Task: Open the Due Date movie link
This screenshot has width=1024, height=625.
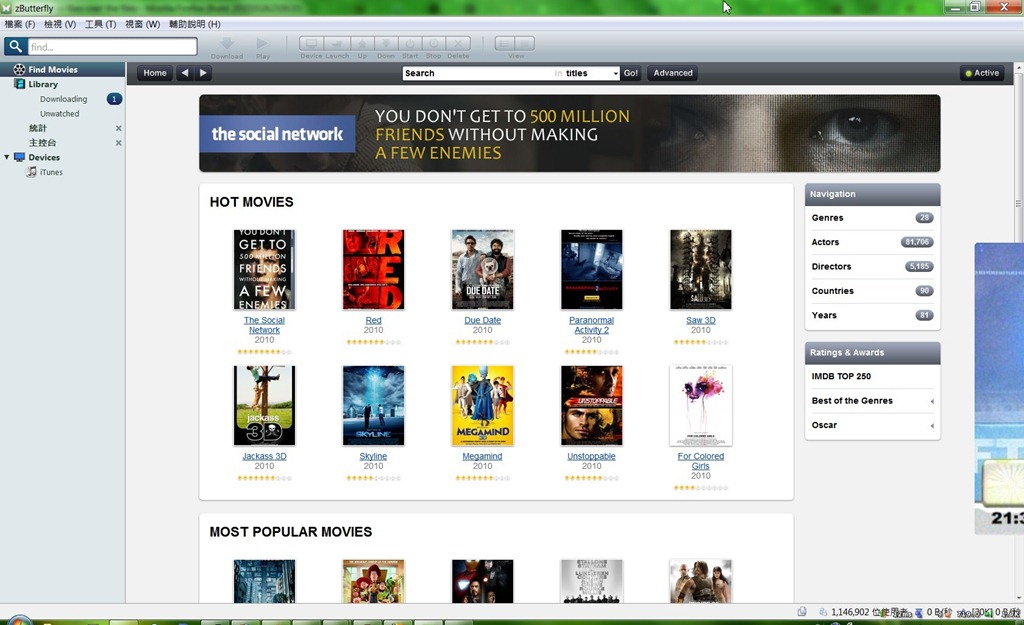Action: (483, 320)
